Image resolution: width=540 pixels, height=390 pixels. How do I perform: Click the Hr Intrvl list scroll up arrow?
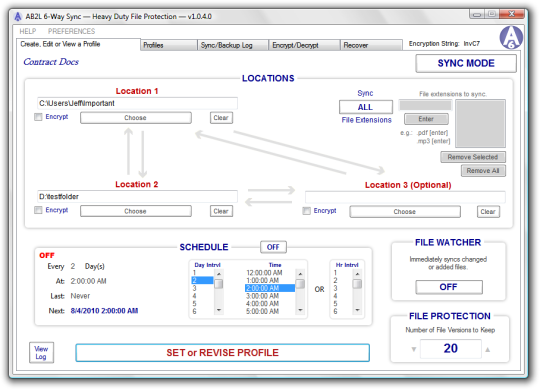click(x=357, y=274)
